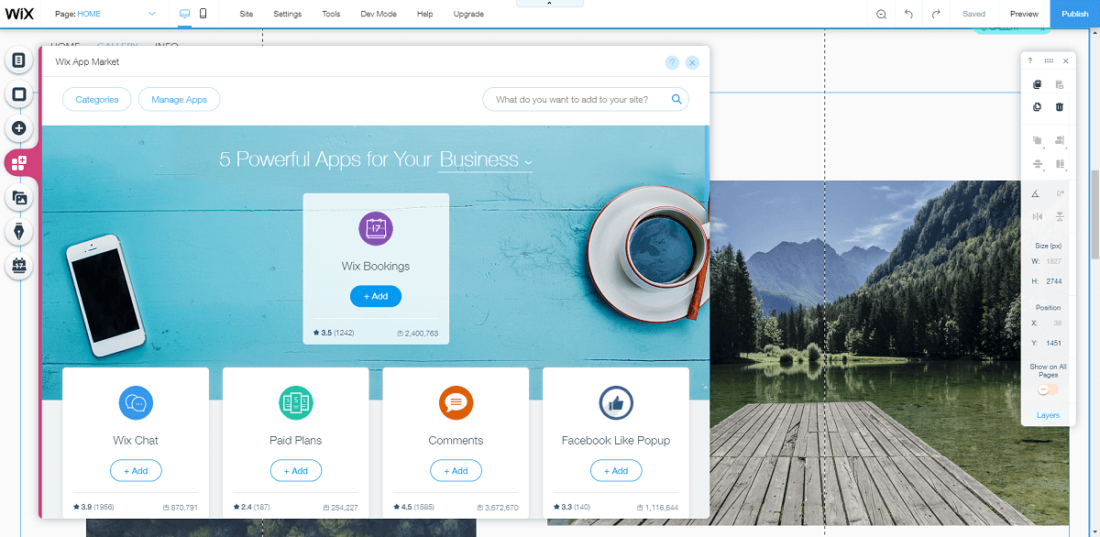Click the rotation degree value field
This screenshot has height=537, width=1100.
1059,194
